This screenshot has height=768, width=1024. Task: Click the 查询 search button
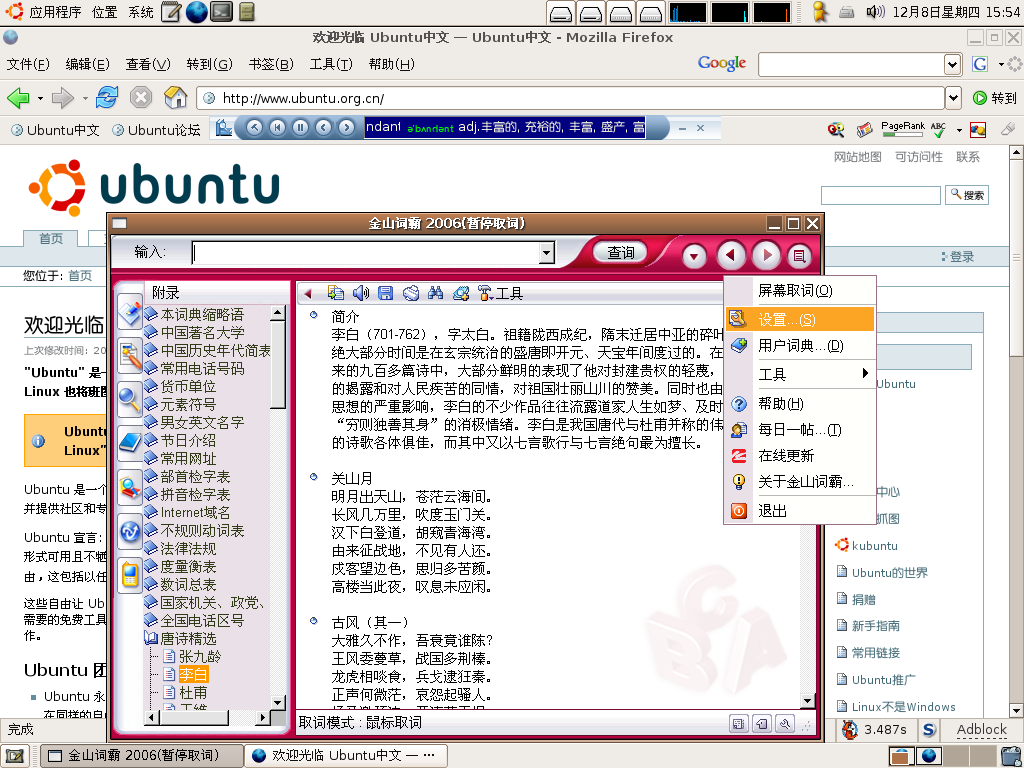point(620,252)
